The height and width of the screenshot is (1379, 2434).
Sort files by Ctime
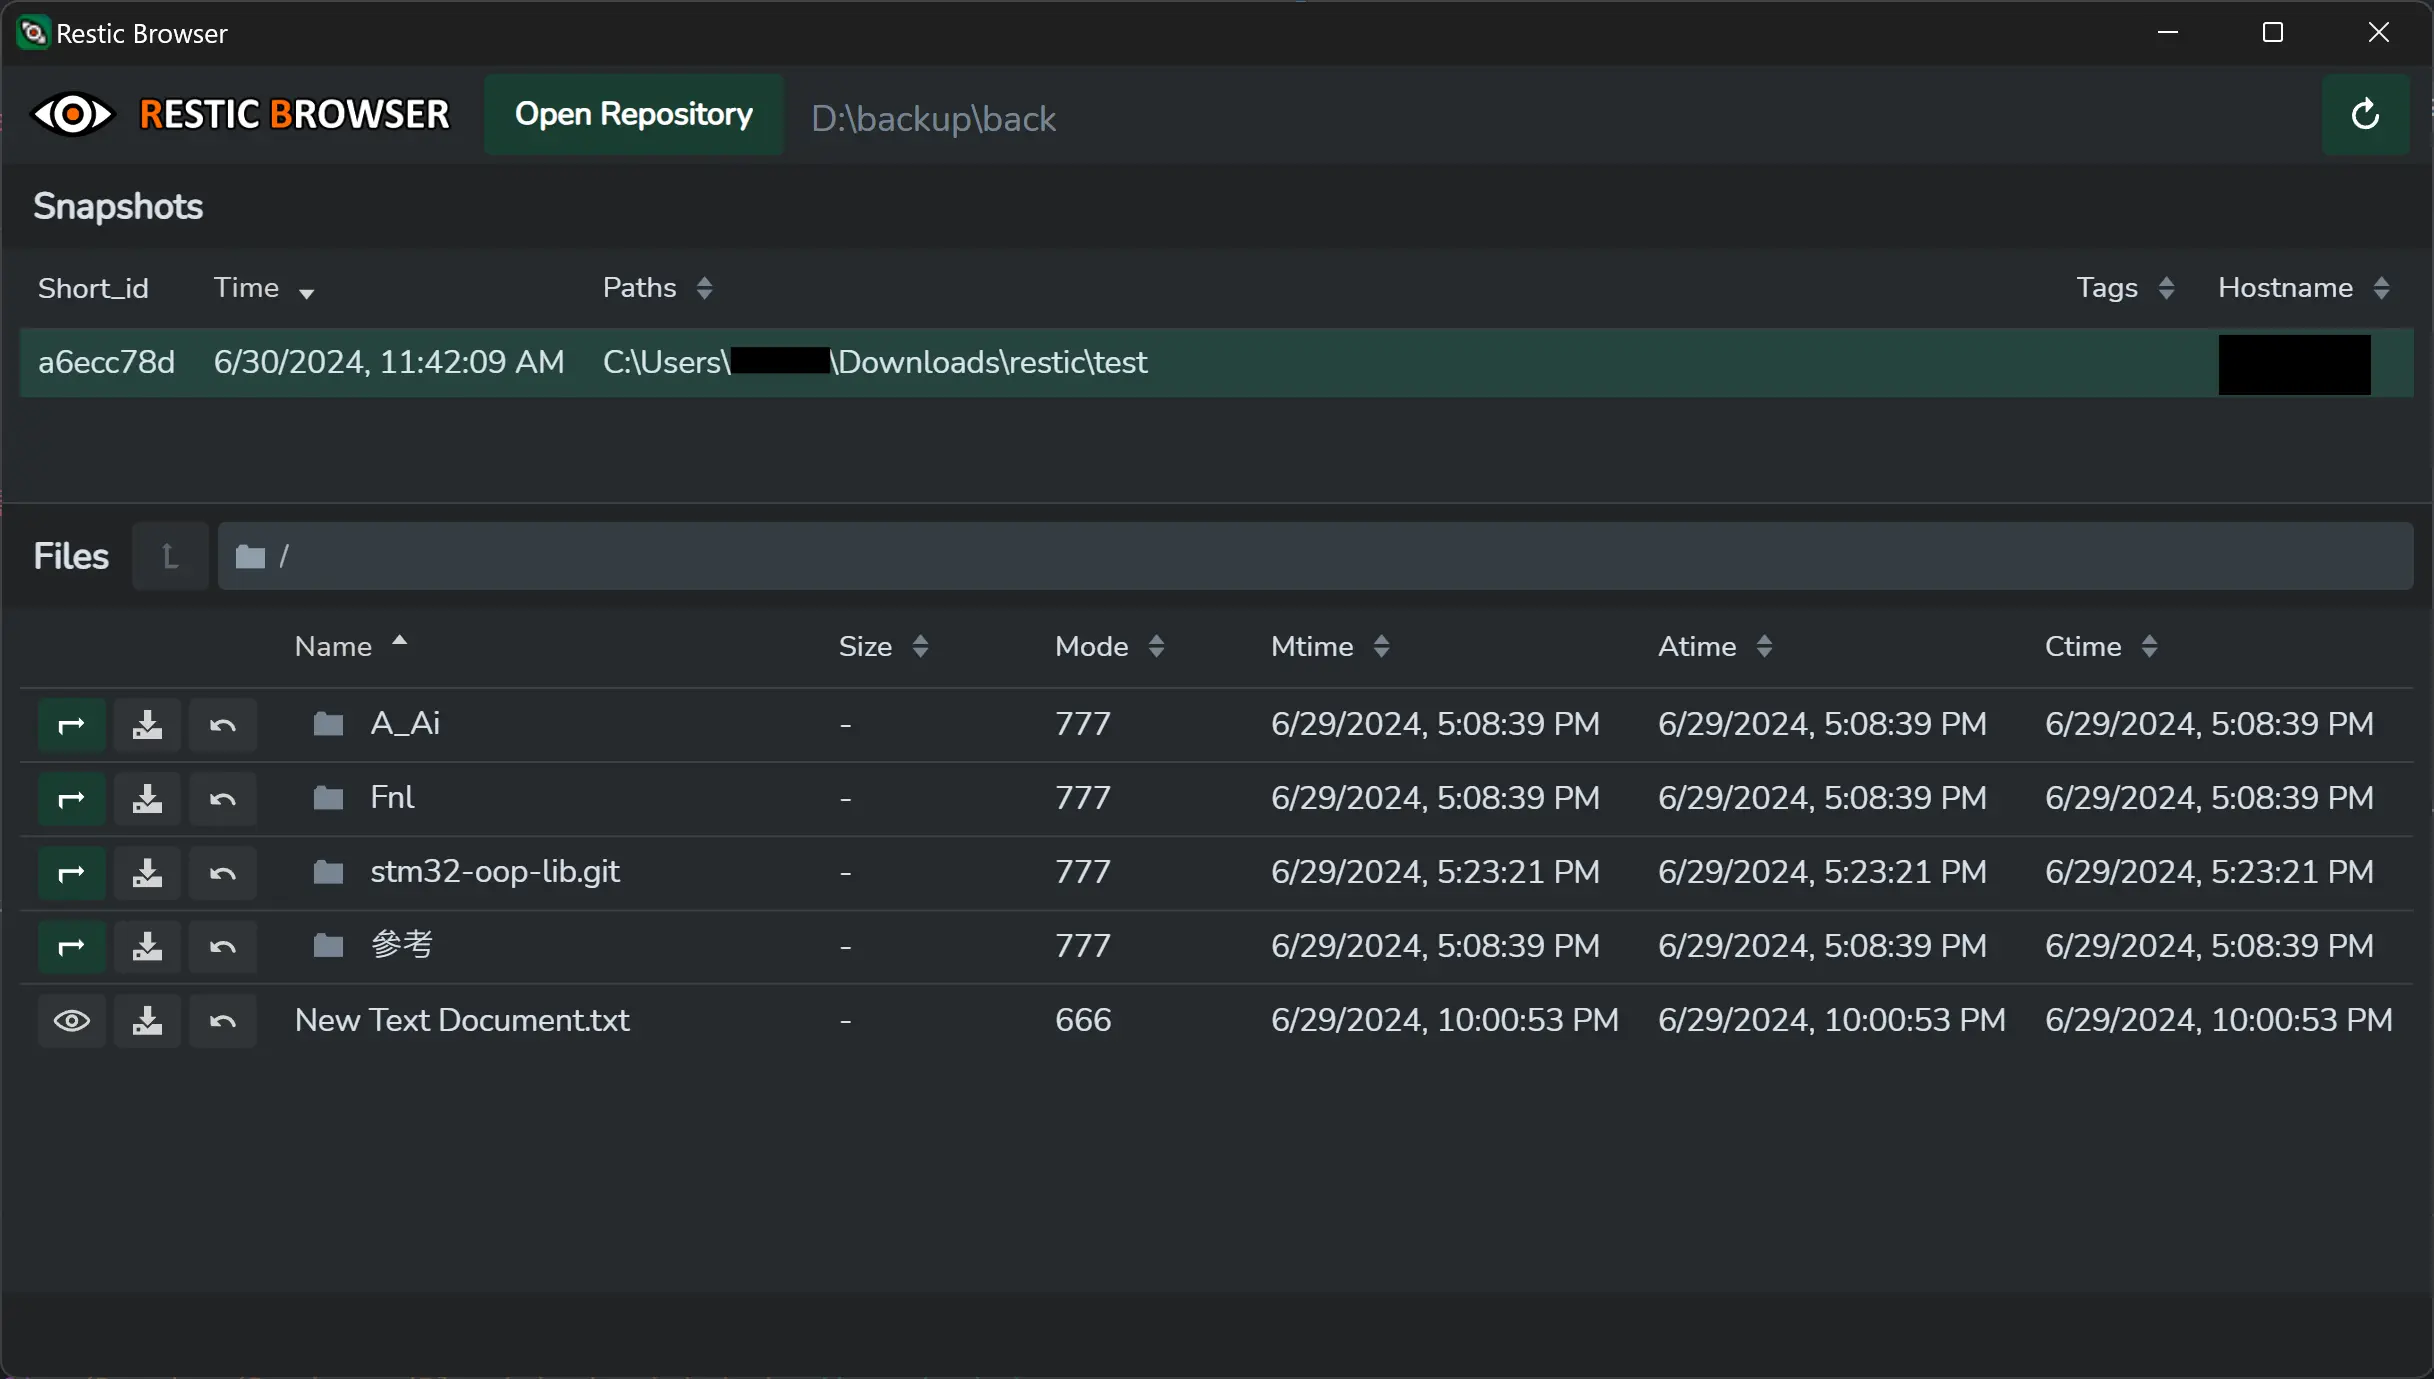click(2101, 646)
